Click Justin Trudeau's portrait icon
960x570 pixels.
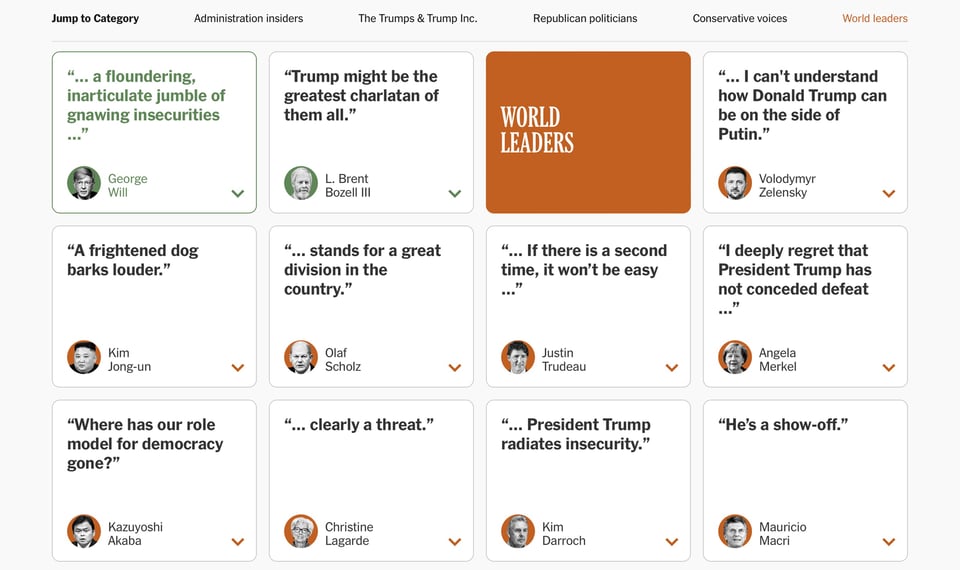pyautogui.click(x=518, y=357)
